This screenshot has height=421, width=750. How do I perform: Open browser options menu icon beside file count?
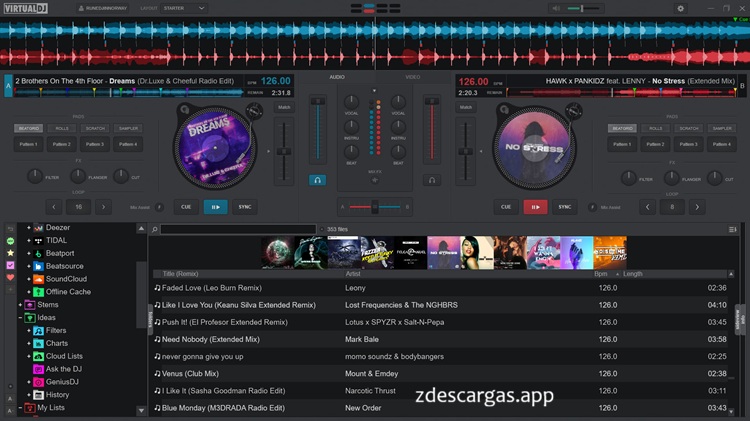[732, 229]
